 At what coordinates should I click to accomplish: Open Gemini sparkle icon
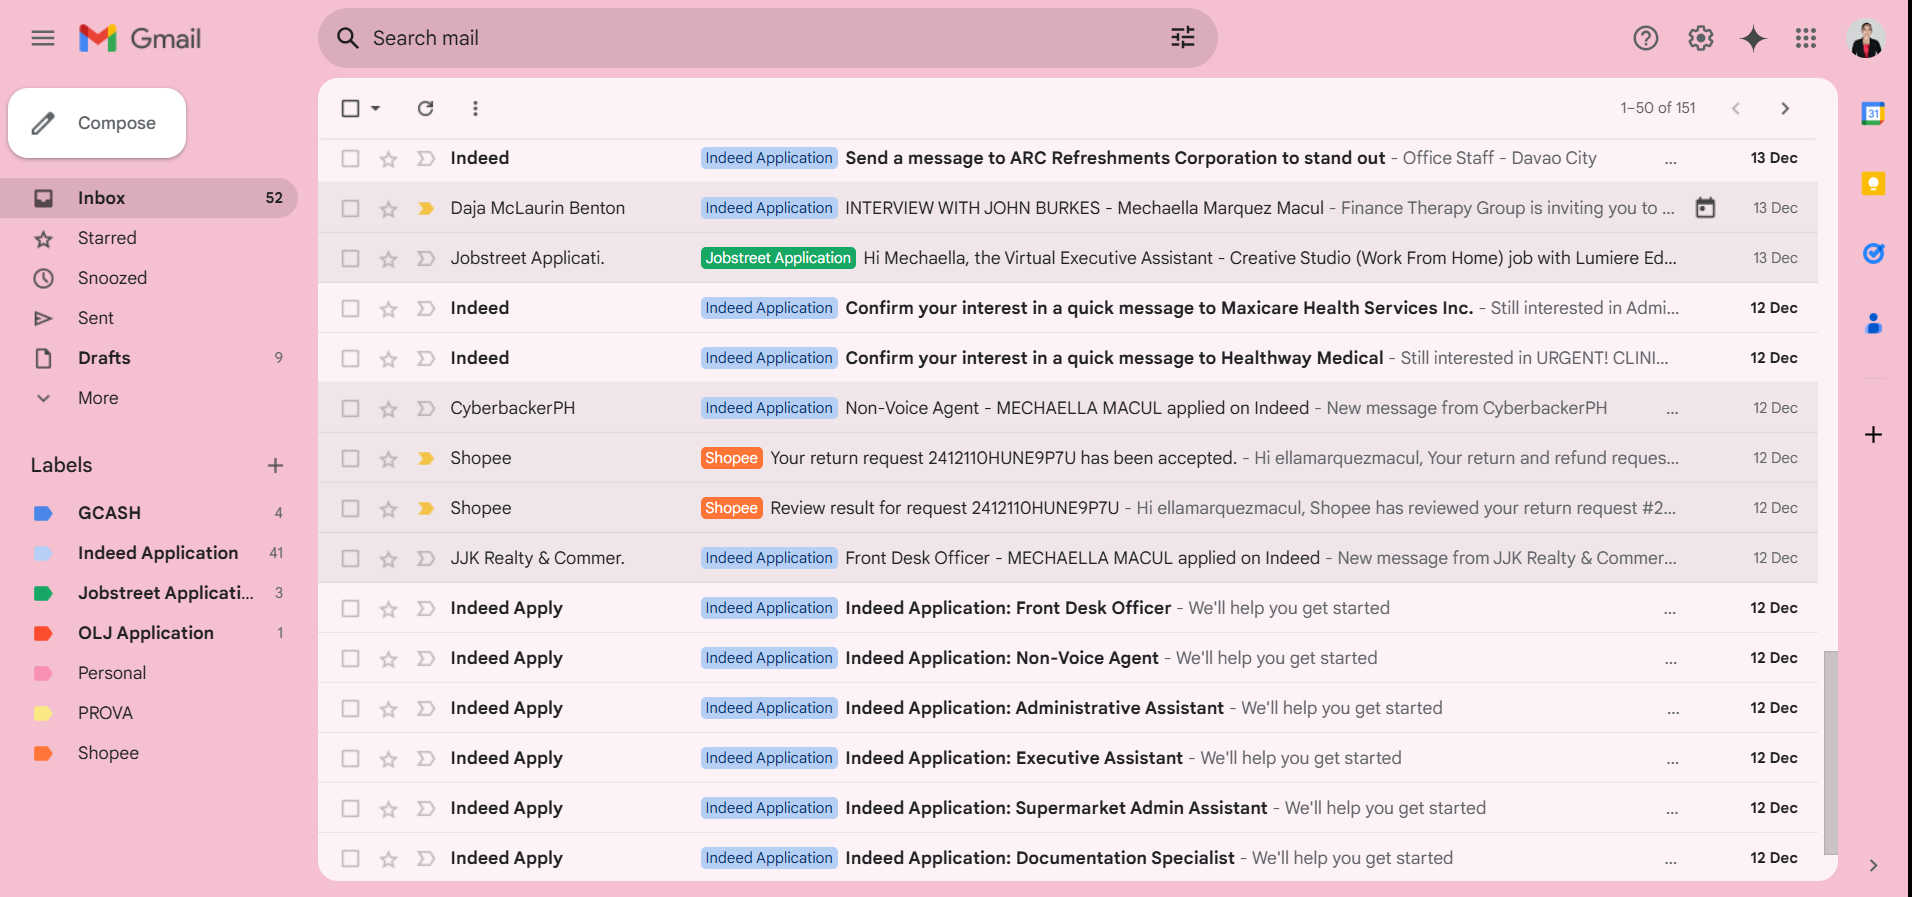(x=1754, y=38)
